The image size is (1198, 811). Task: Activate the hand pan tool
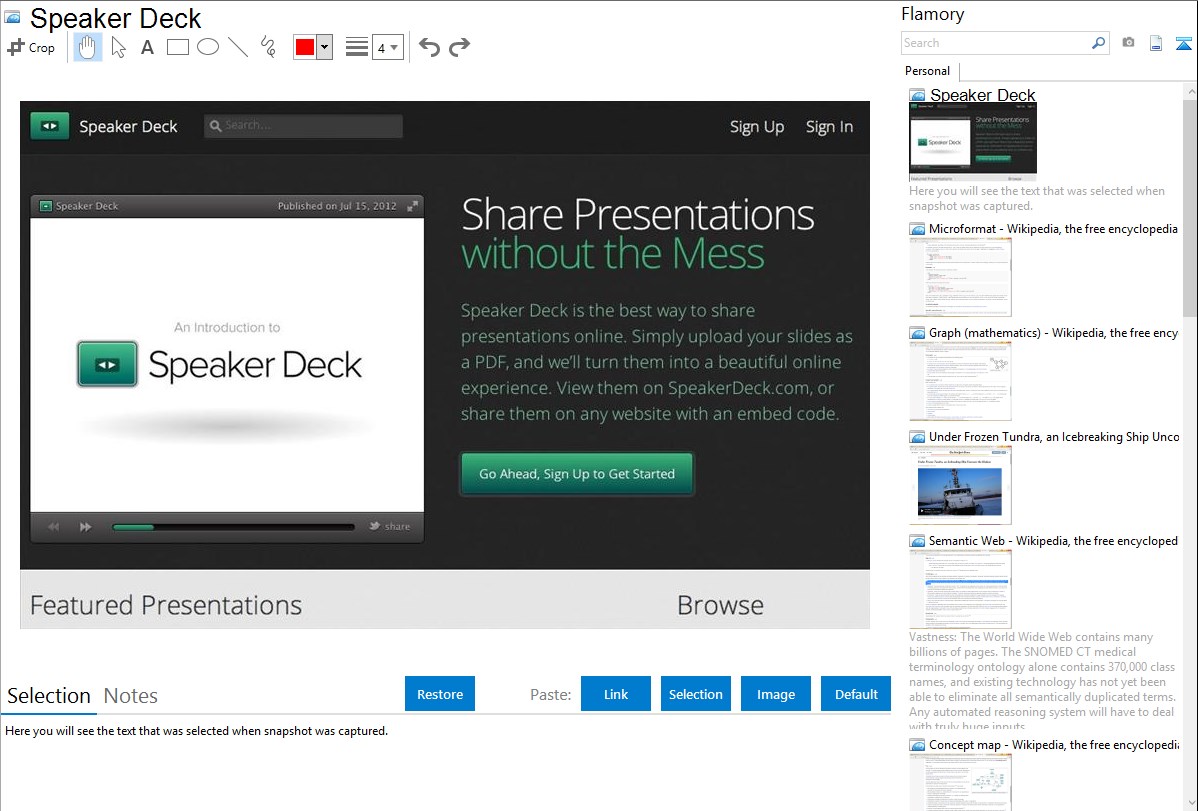point(87,47)
